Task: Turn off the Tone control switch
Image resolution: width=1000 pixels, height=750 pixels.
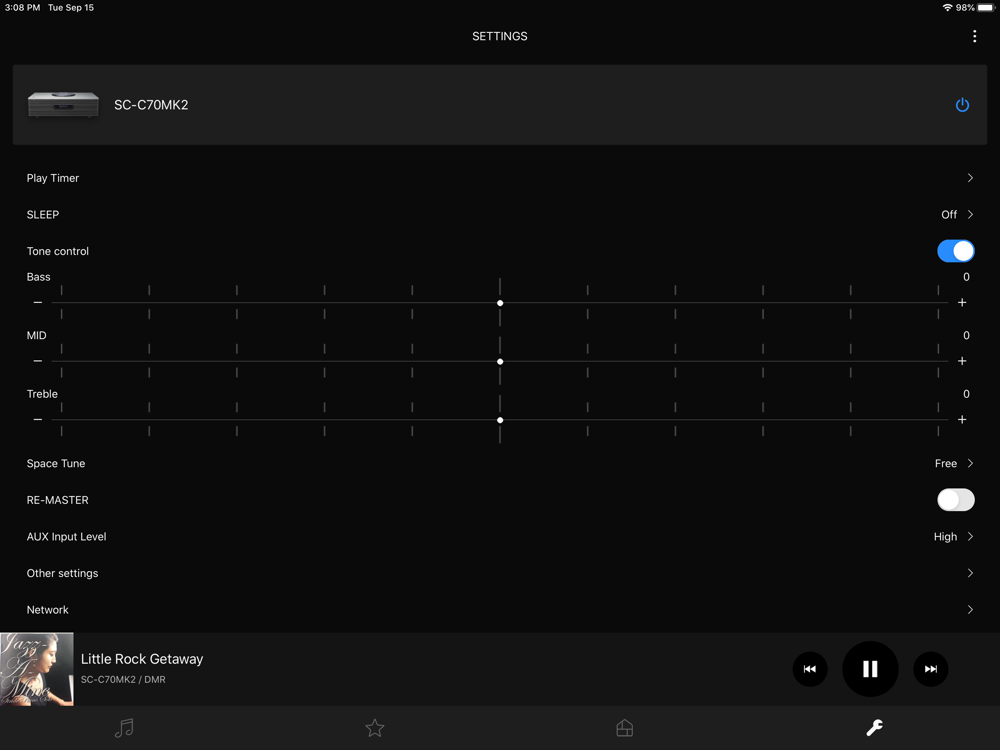Action: click(x=955, y=251)
